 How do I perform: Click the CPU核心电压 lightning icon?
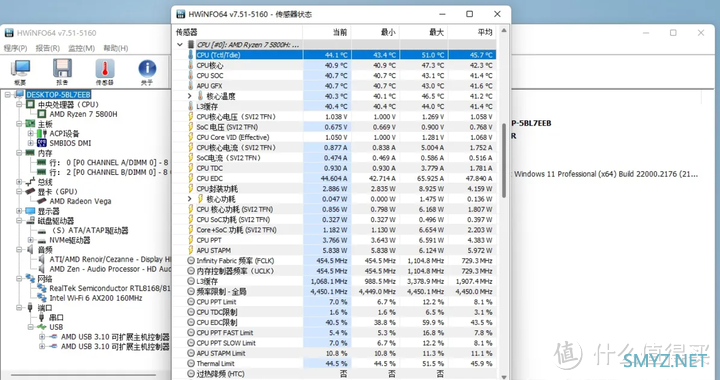pos(191,117)
